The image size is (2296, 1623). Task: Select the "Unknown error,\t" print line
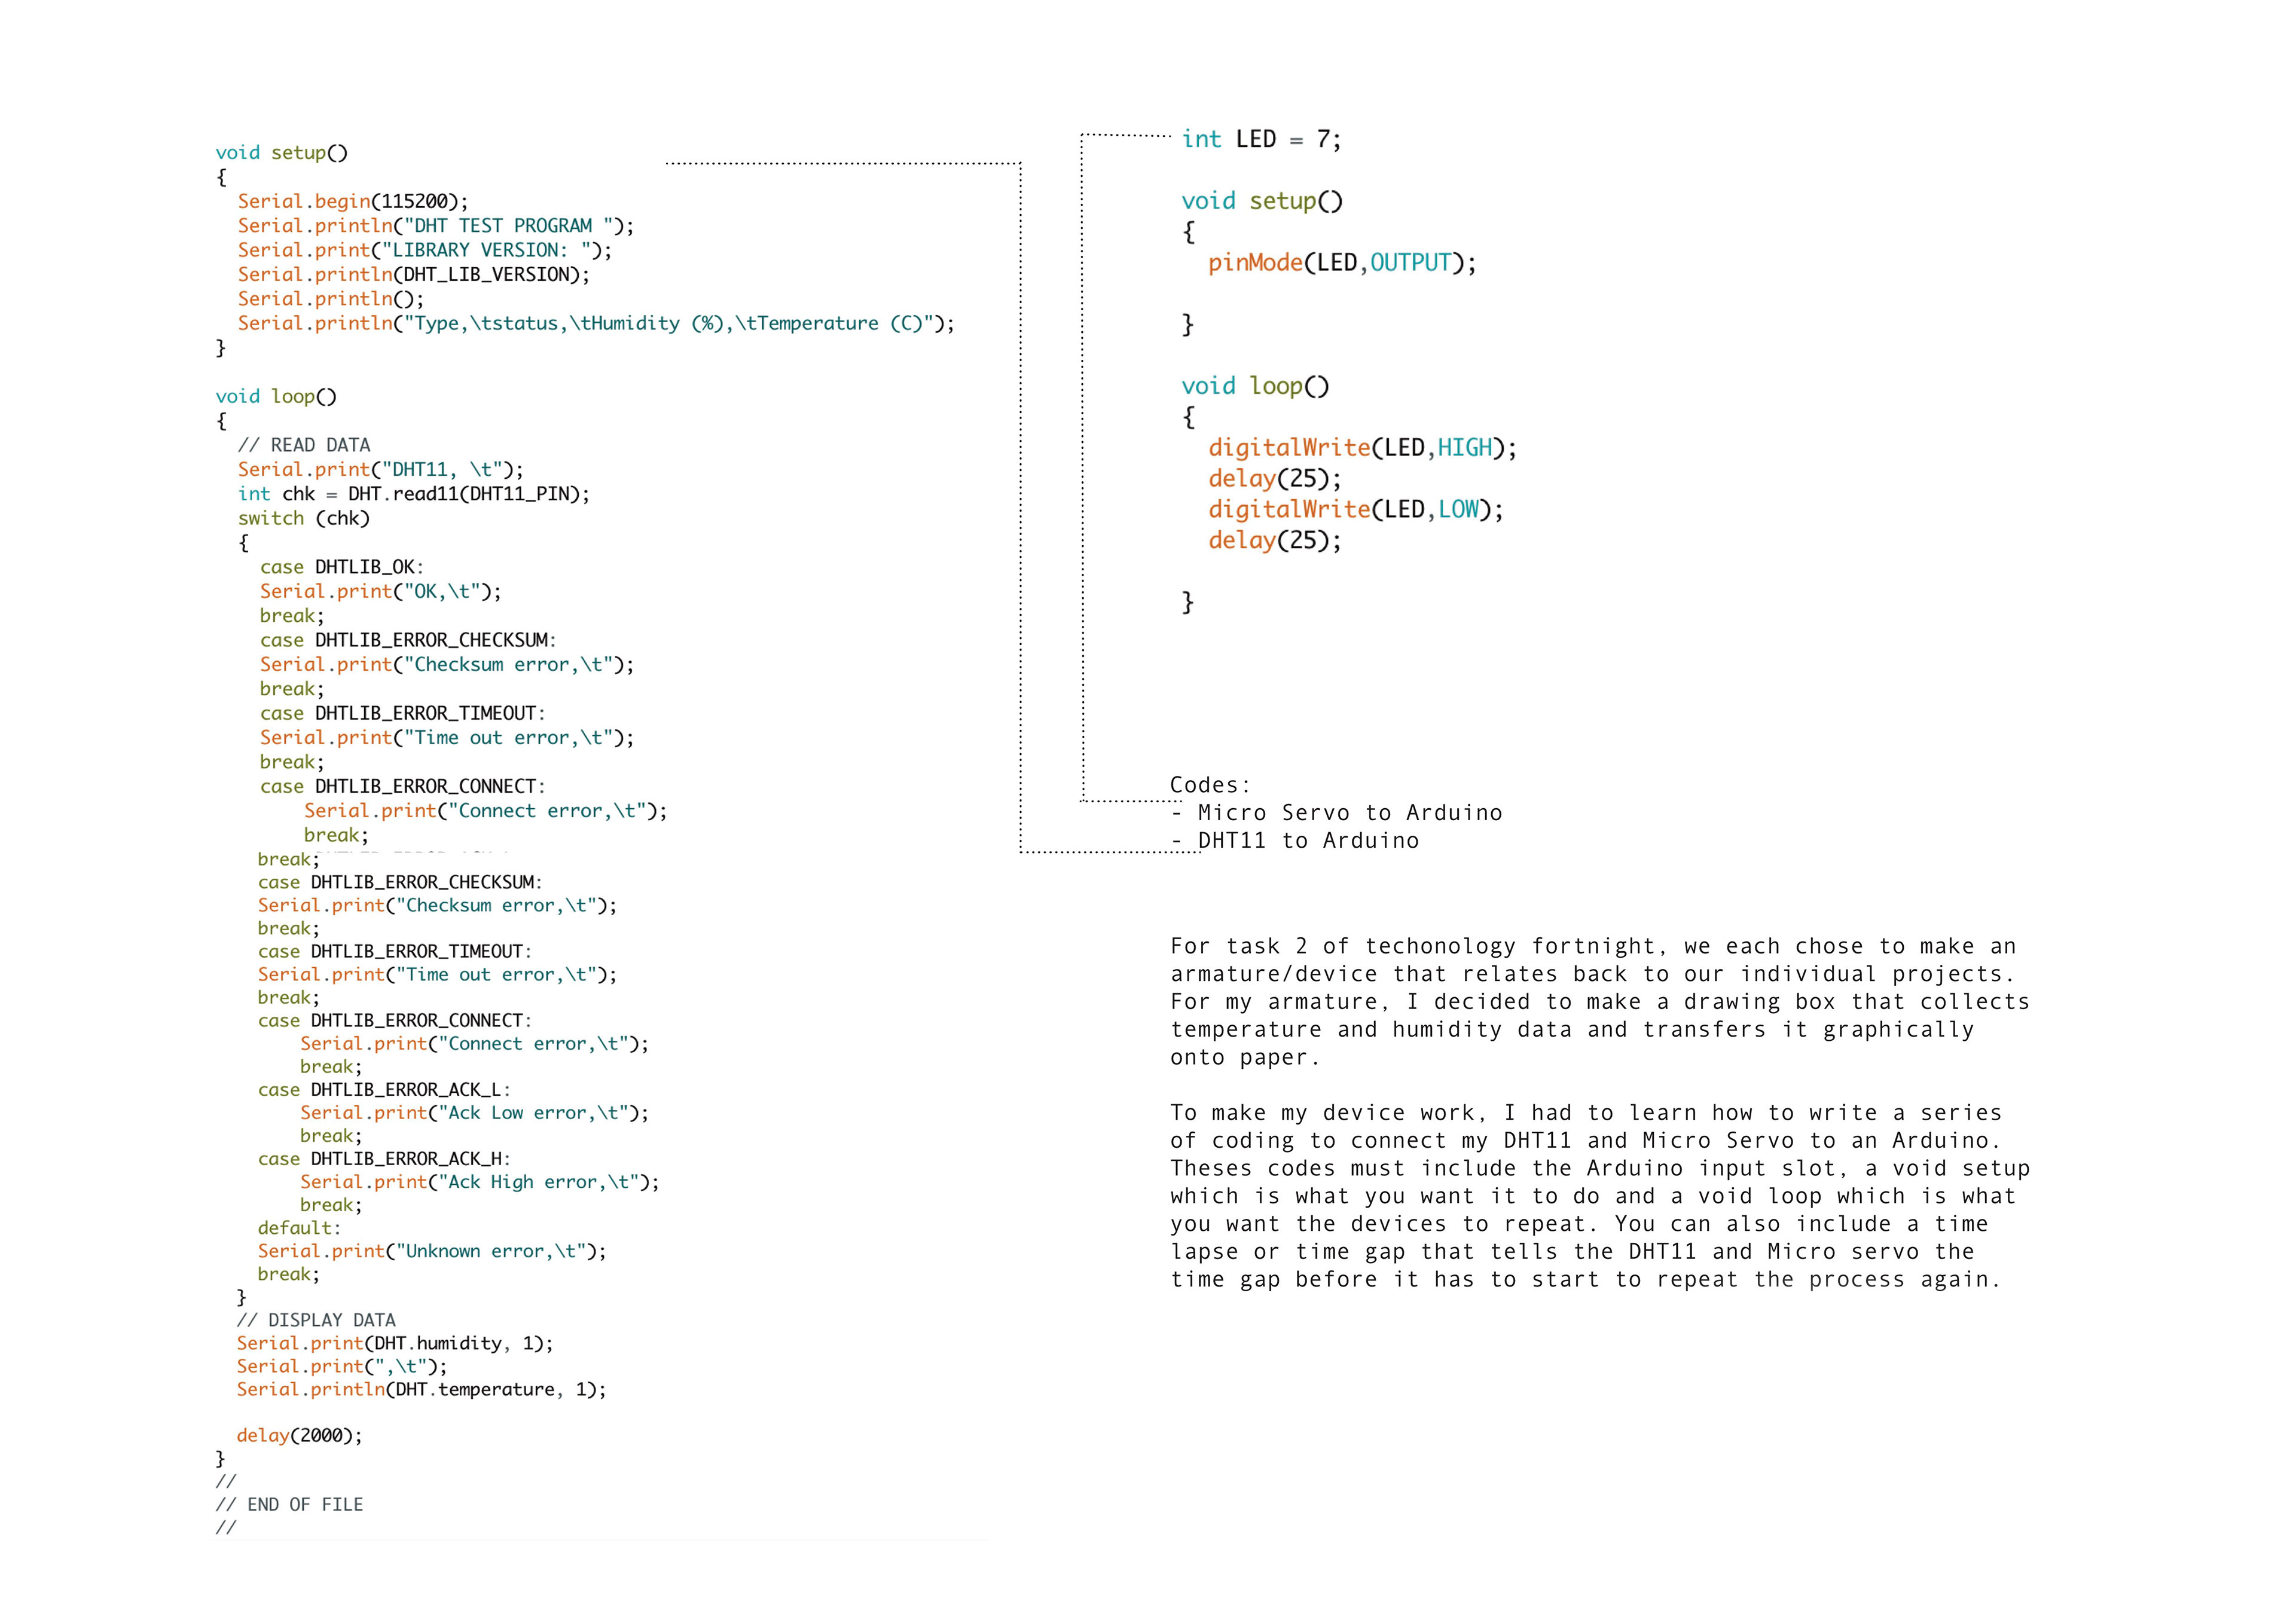click(x=432, y=1251)
